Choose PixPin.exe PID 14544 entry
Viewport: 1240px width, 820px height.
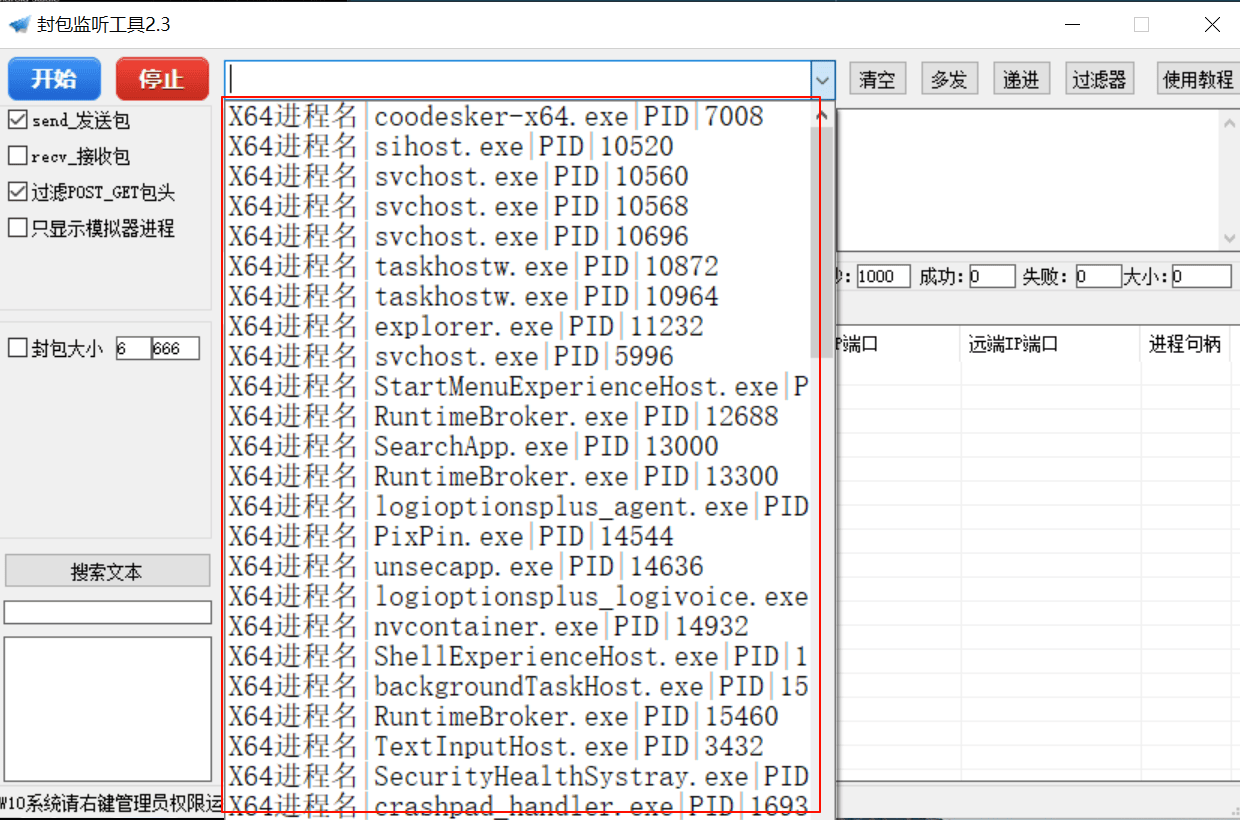516,537
